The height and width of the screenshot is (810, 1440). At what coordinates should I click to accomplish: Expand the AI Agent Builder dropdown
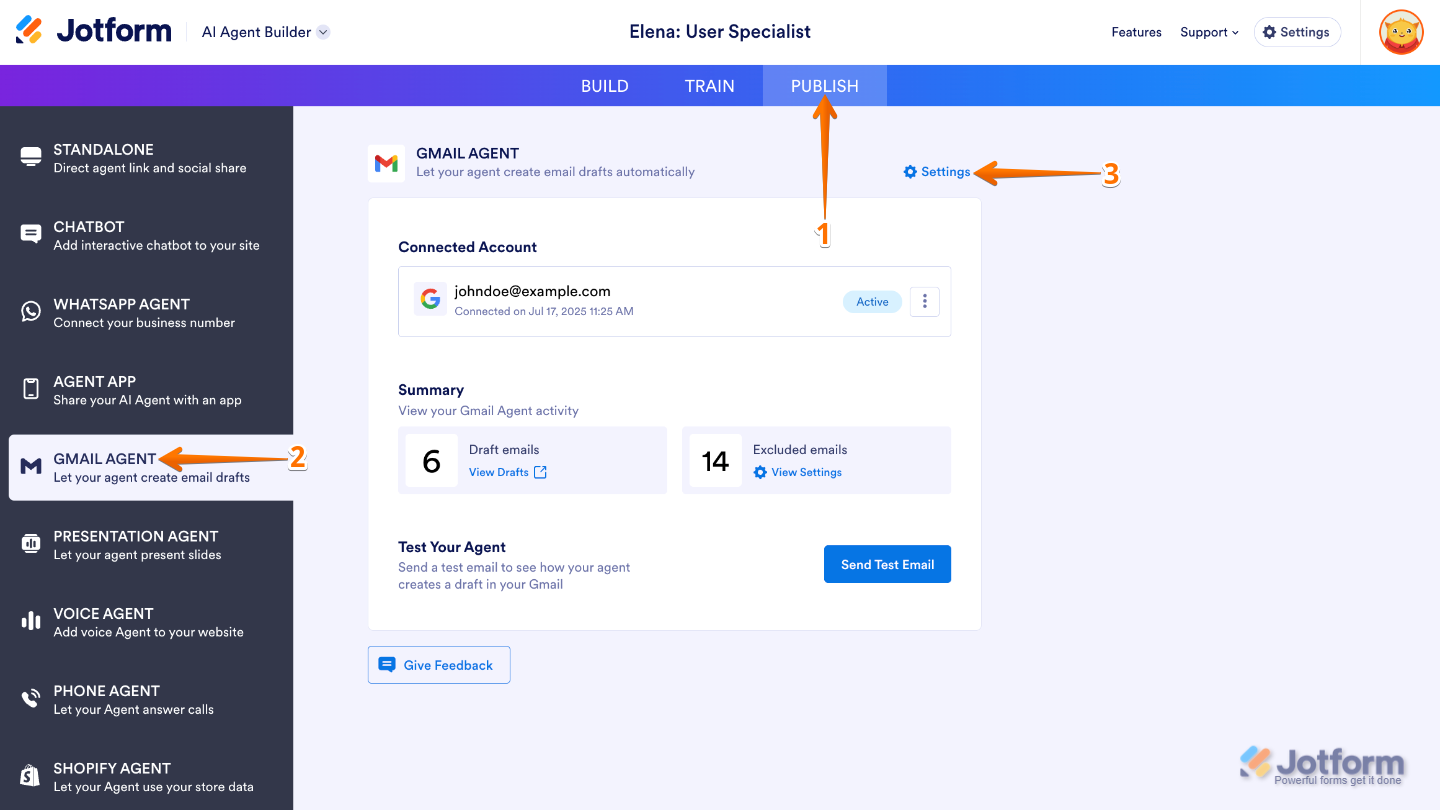323,32
